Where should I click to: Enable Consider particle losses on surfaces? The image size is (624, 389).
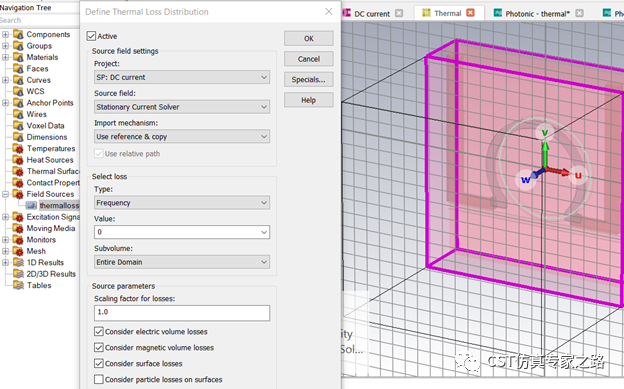(x=99, y=379)
